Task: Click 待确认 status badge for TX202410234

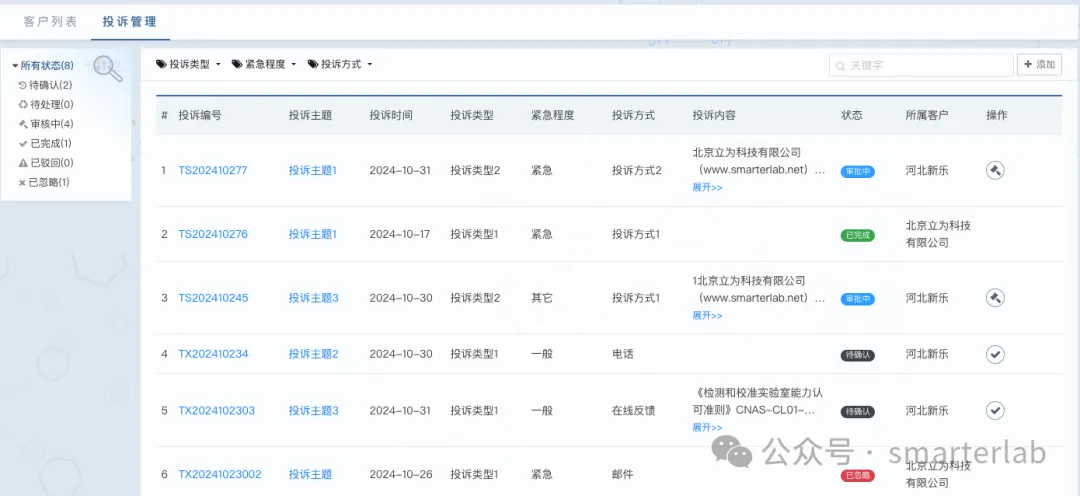Action: (x=858, y=355)
